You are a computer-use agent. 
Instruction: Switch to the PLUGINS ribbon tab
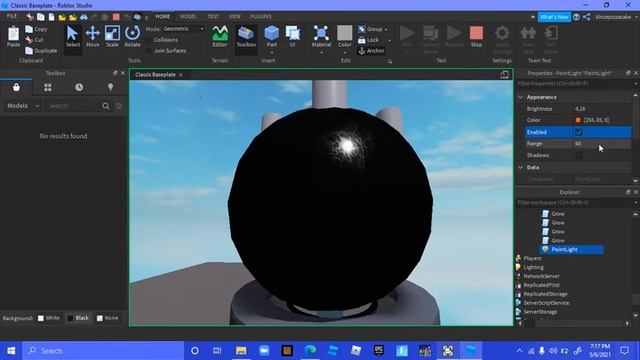(261, 16)
